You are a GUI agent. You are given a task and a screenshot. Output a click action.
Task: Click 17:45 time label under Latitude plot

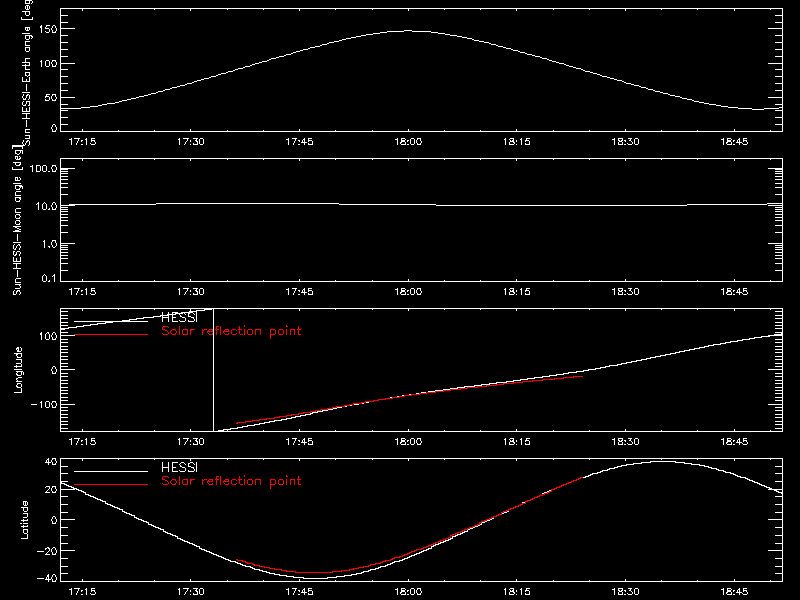click(x=299, y=592)
